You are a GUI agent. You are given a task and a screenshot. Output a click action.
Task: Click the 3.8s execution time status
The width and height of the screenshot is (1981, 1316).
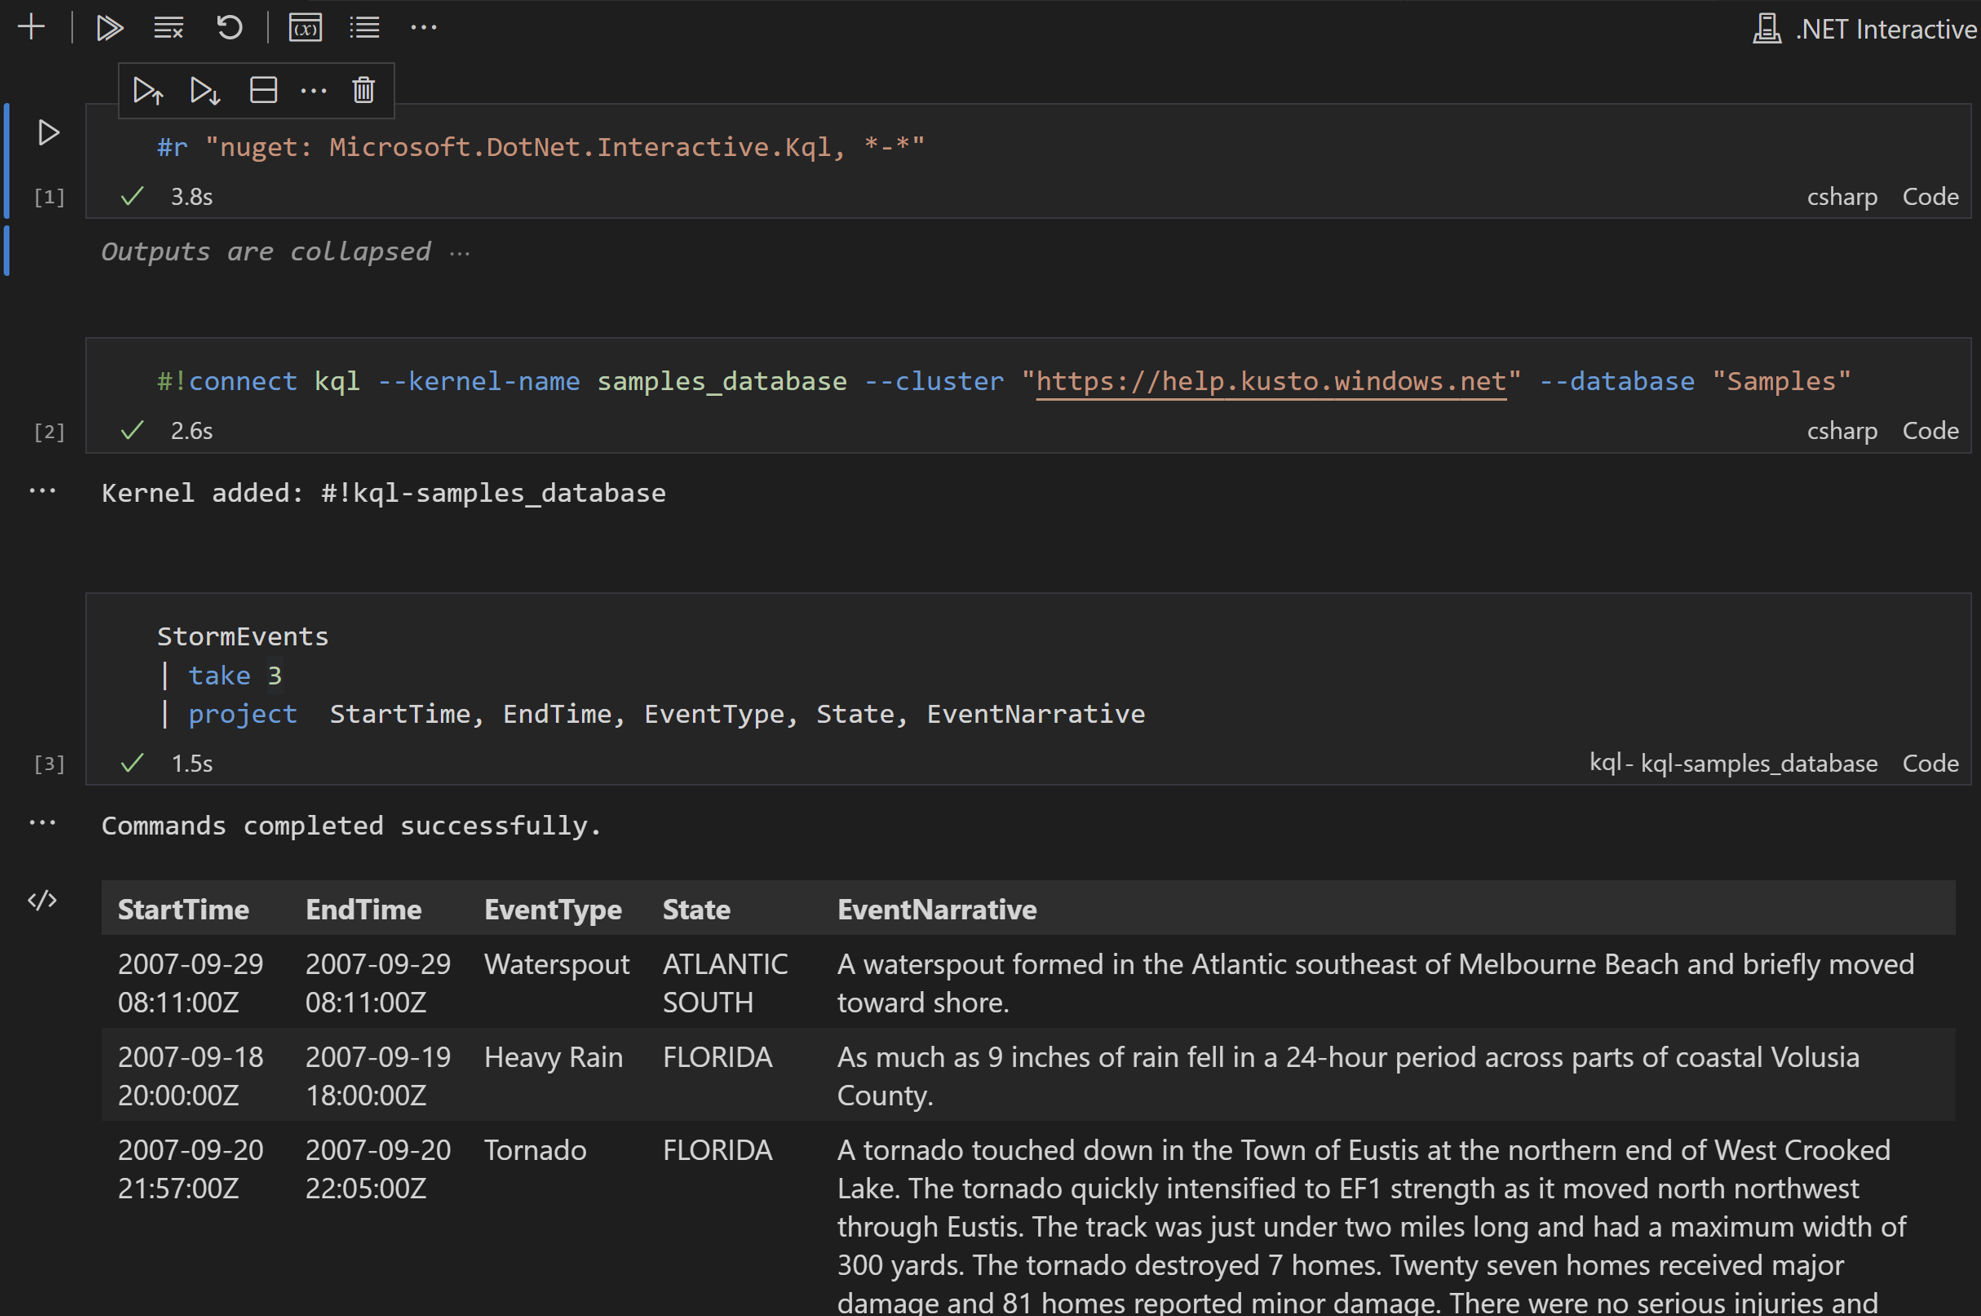click(x=191, y=197)
